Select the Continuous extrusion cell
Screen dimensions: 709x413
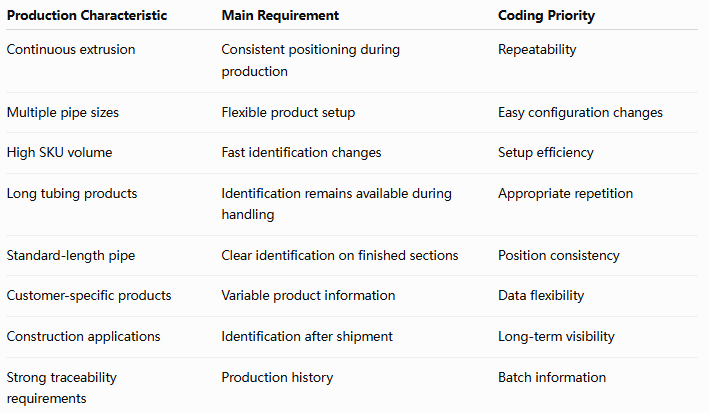pyautogui.click(x=71, y=49)
